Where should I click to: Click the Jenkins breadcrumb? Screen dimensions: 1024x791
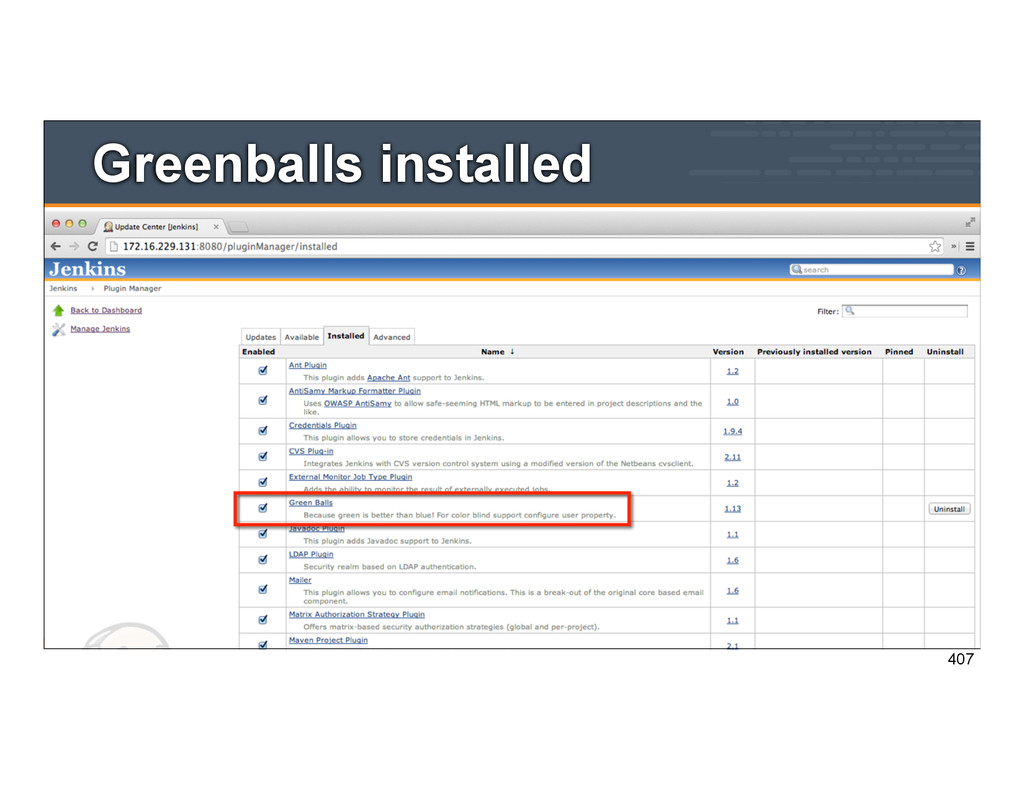click(63, 288)
